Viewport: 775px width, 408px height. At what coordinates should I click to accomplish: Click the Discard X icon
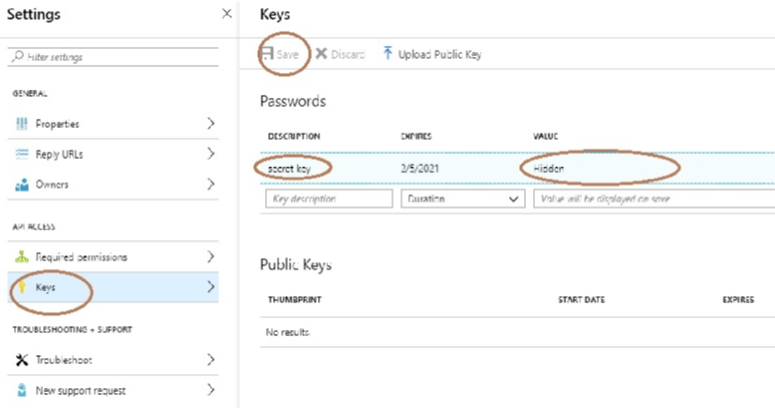pos(321,53)
